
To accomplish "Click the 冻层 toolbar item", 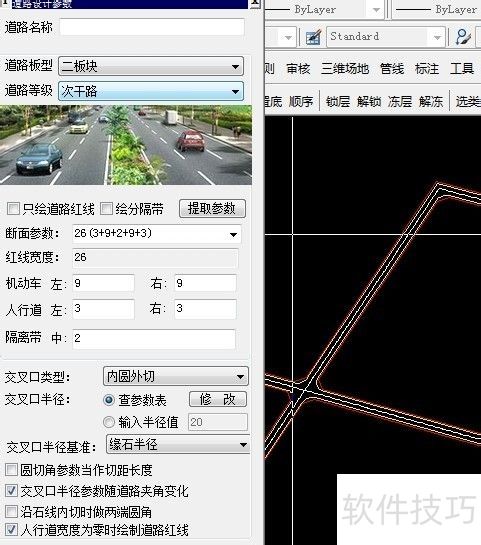I will tap(400, 101).
